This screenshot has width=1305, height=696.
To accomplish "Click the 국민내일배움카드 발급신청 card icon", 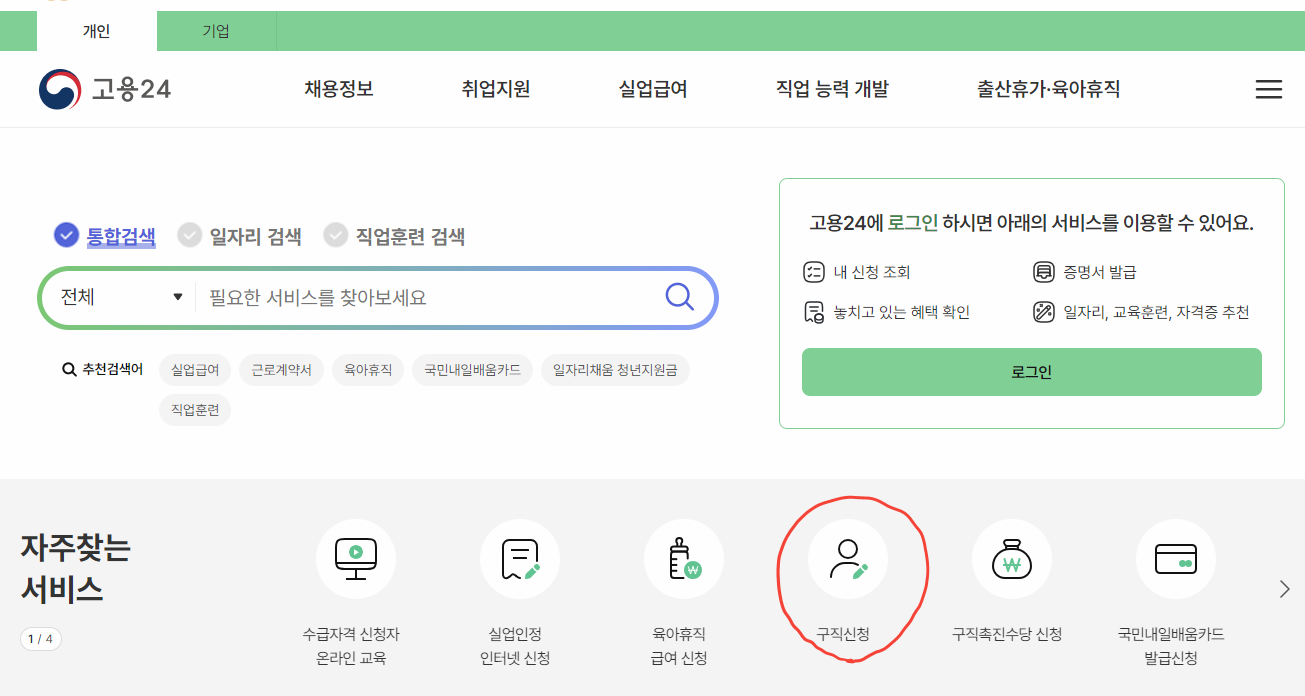I will [1175, 559].
